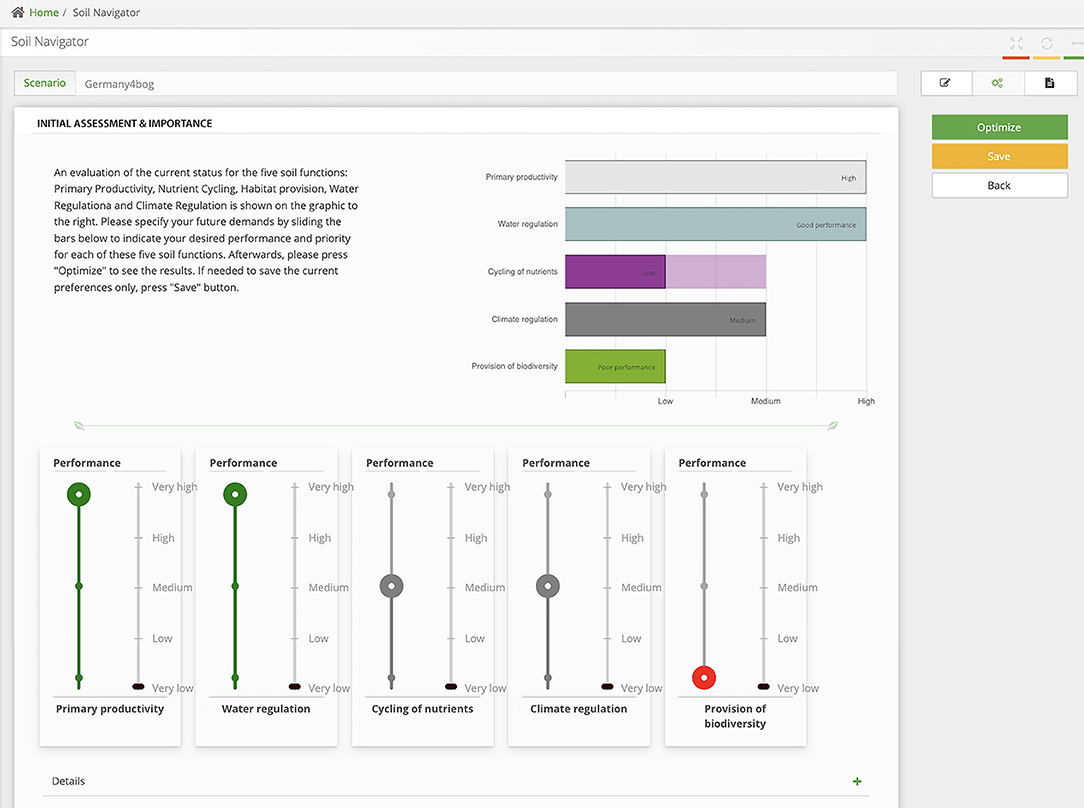Open the Home breadcrumb link

(44, 12)
